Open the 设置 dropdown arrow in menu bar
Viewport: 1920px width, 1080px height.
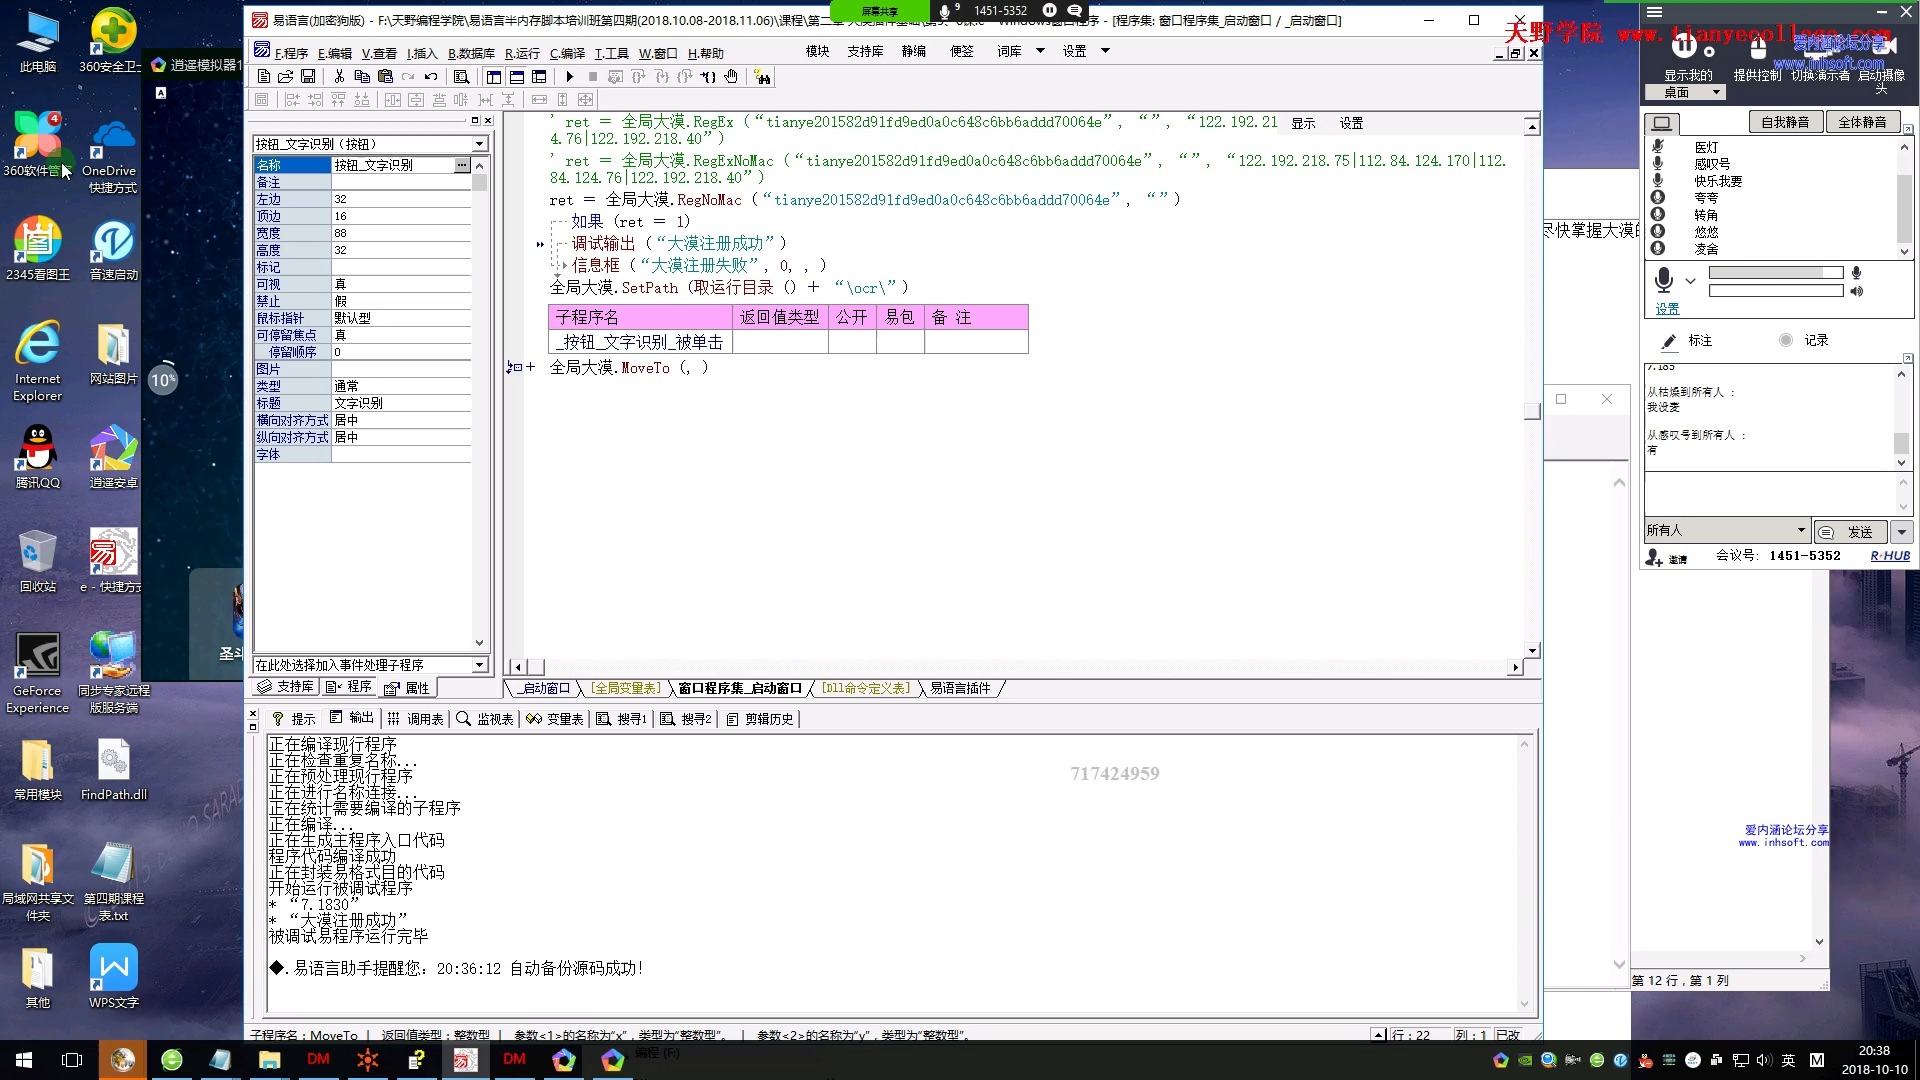click(1105, 51)
